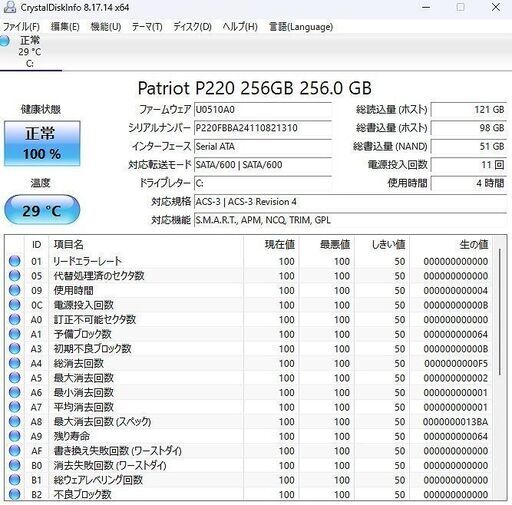This screenshot has width=512, height=505.
Task: Click the 正常 100 % health status button
Action: tap(42, 143)
